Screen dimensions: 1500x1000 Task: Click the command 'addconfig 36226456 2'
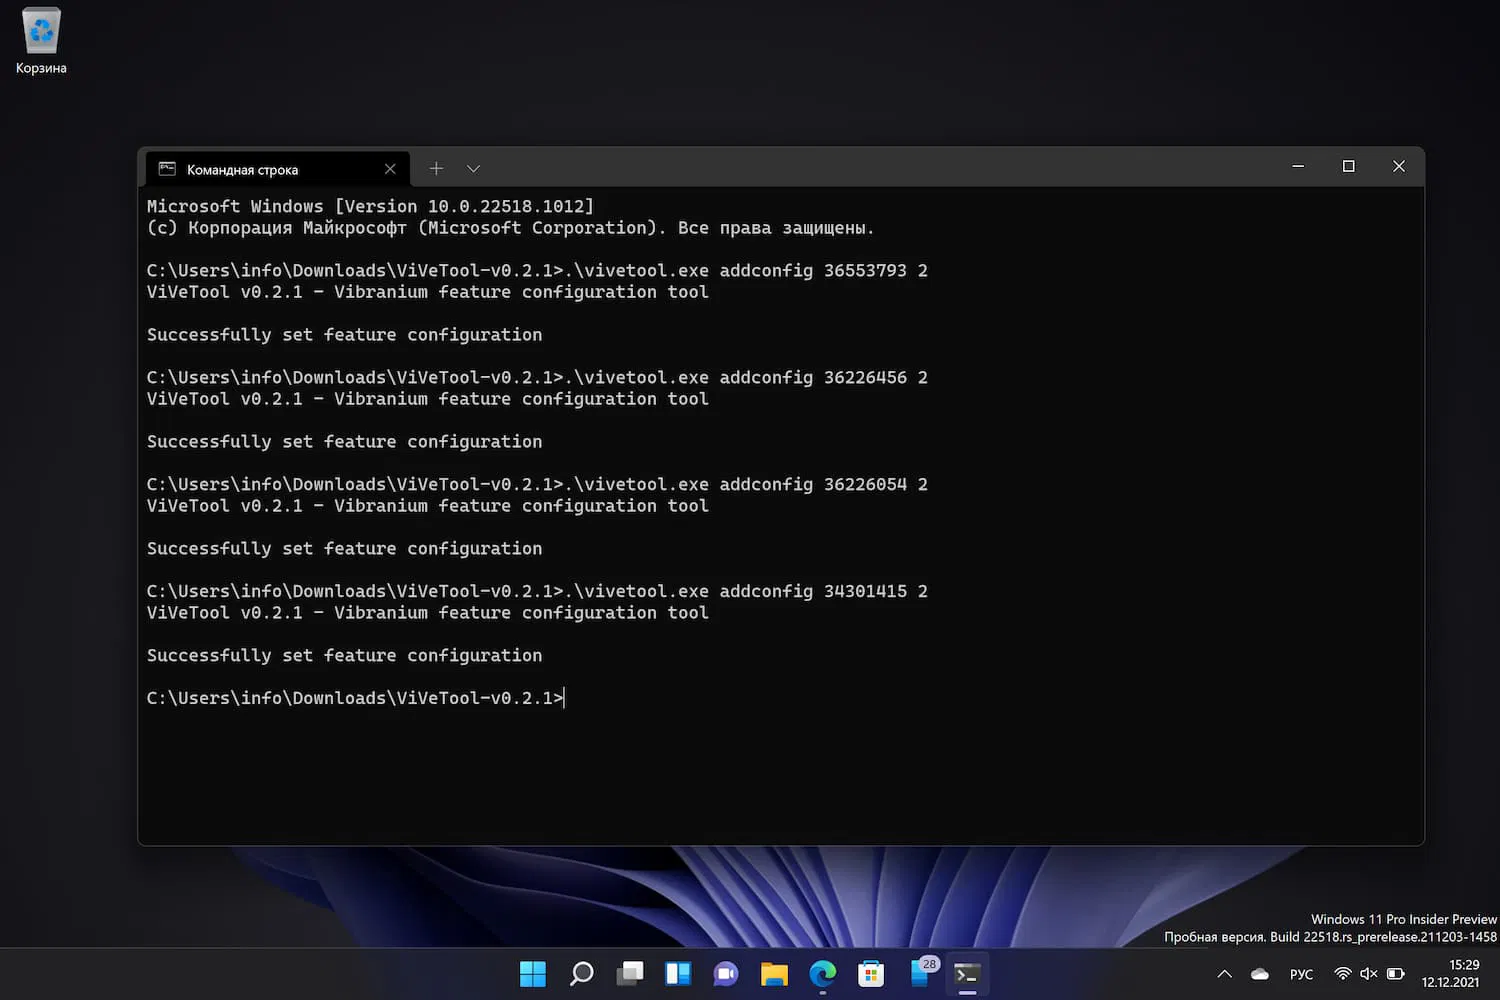(x=823, y=378)
